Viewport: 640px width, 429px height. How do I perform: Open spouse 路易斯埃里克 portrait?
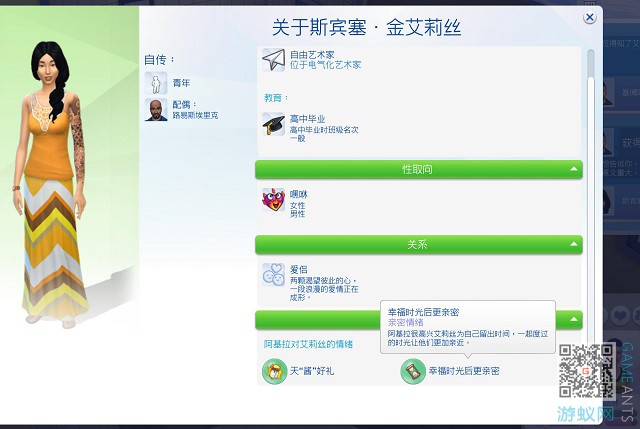coord(156,110)
